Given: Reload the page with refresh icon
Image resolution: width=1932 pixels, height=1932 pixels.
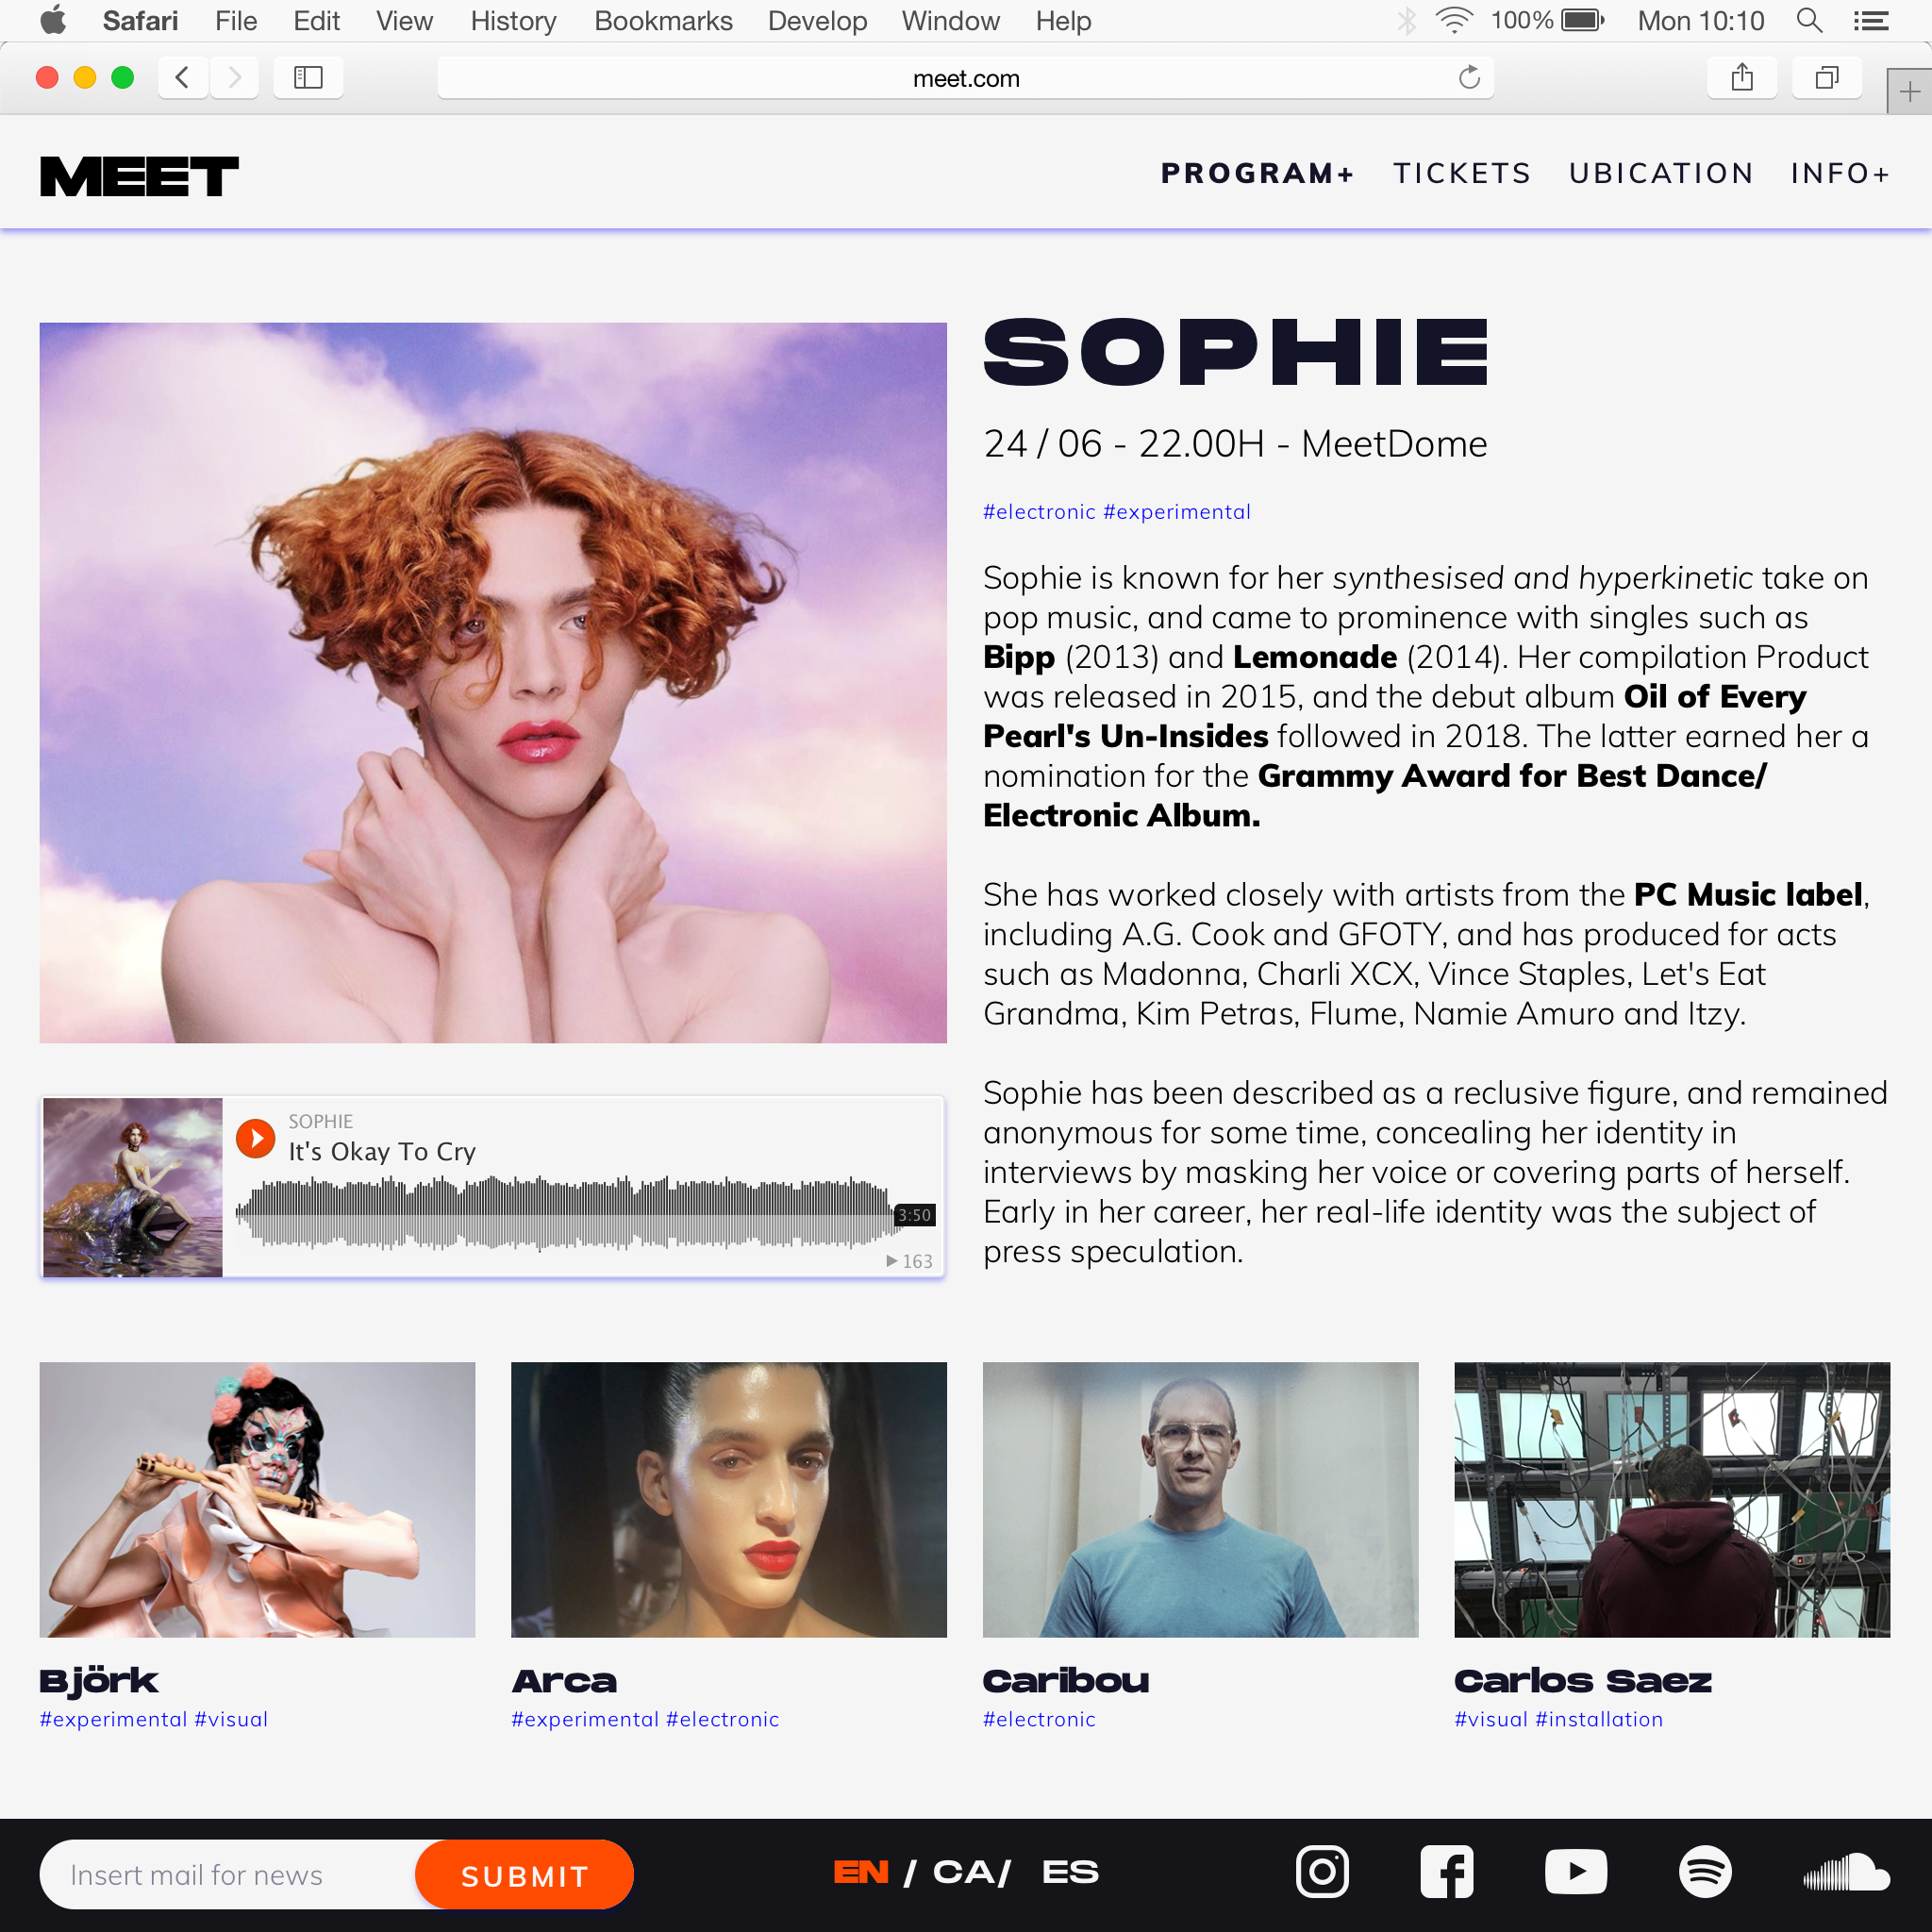Looking at the screenshot, I should coord(1469,77).
